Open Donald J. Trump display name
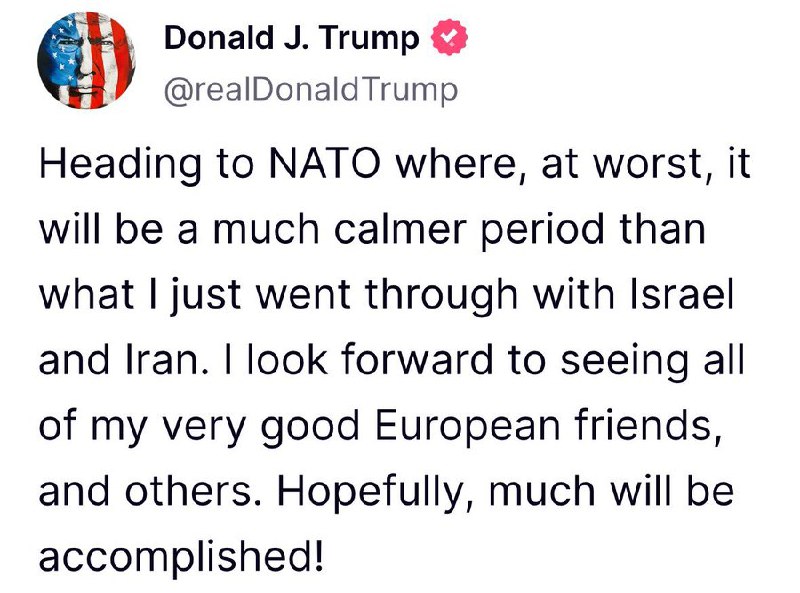The image size is (800, 593). click(x=291, y=38)
